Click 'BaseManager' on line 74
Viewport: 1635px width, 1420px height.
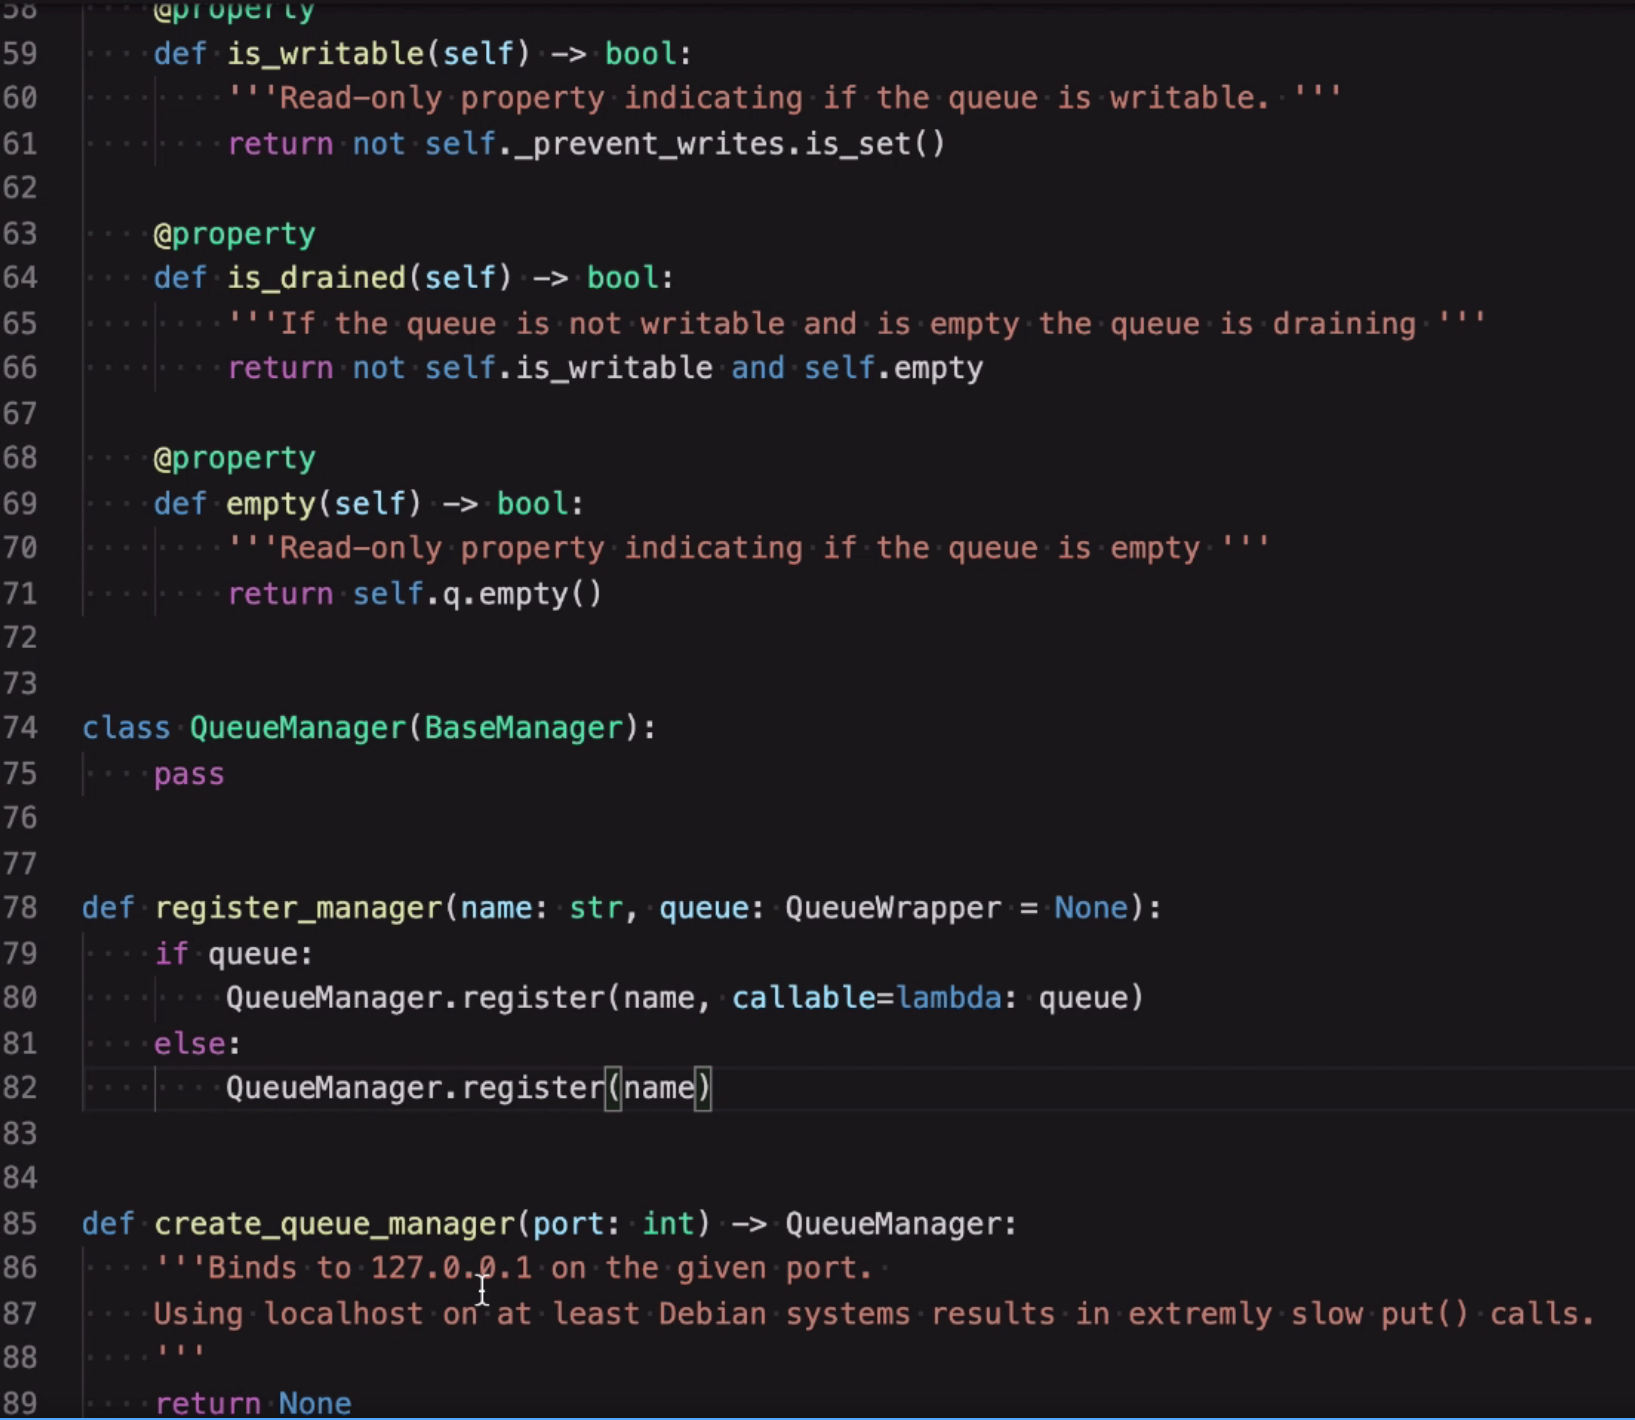(x=524, y=728)
